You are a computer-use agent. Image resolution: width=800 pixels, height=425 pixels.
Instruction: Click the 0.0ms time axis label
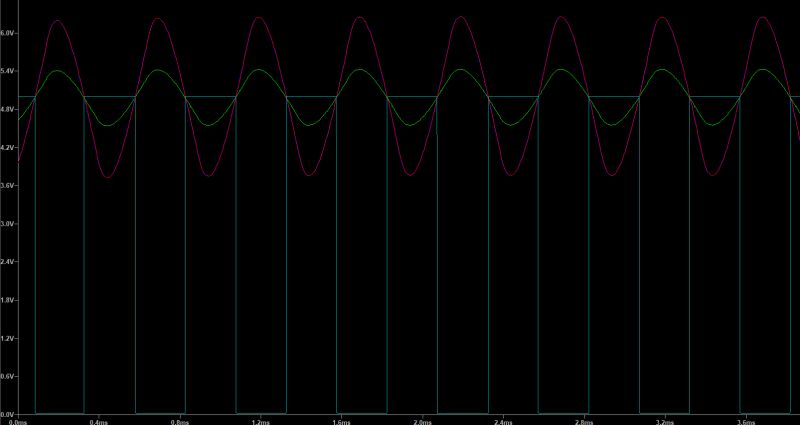(19, 422)
